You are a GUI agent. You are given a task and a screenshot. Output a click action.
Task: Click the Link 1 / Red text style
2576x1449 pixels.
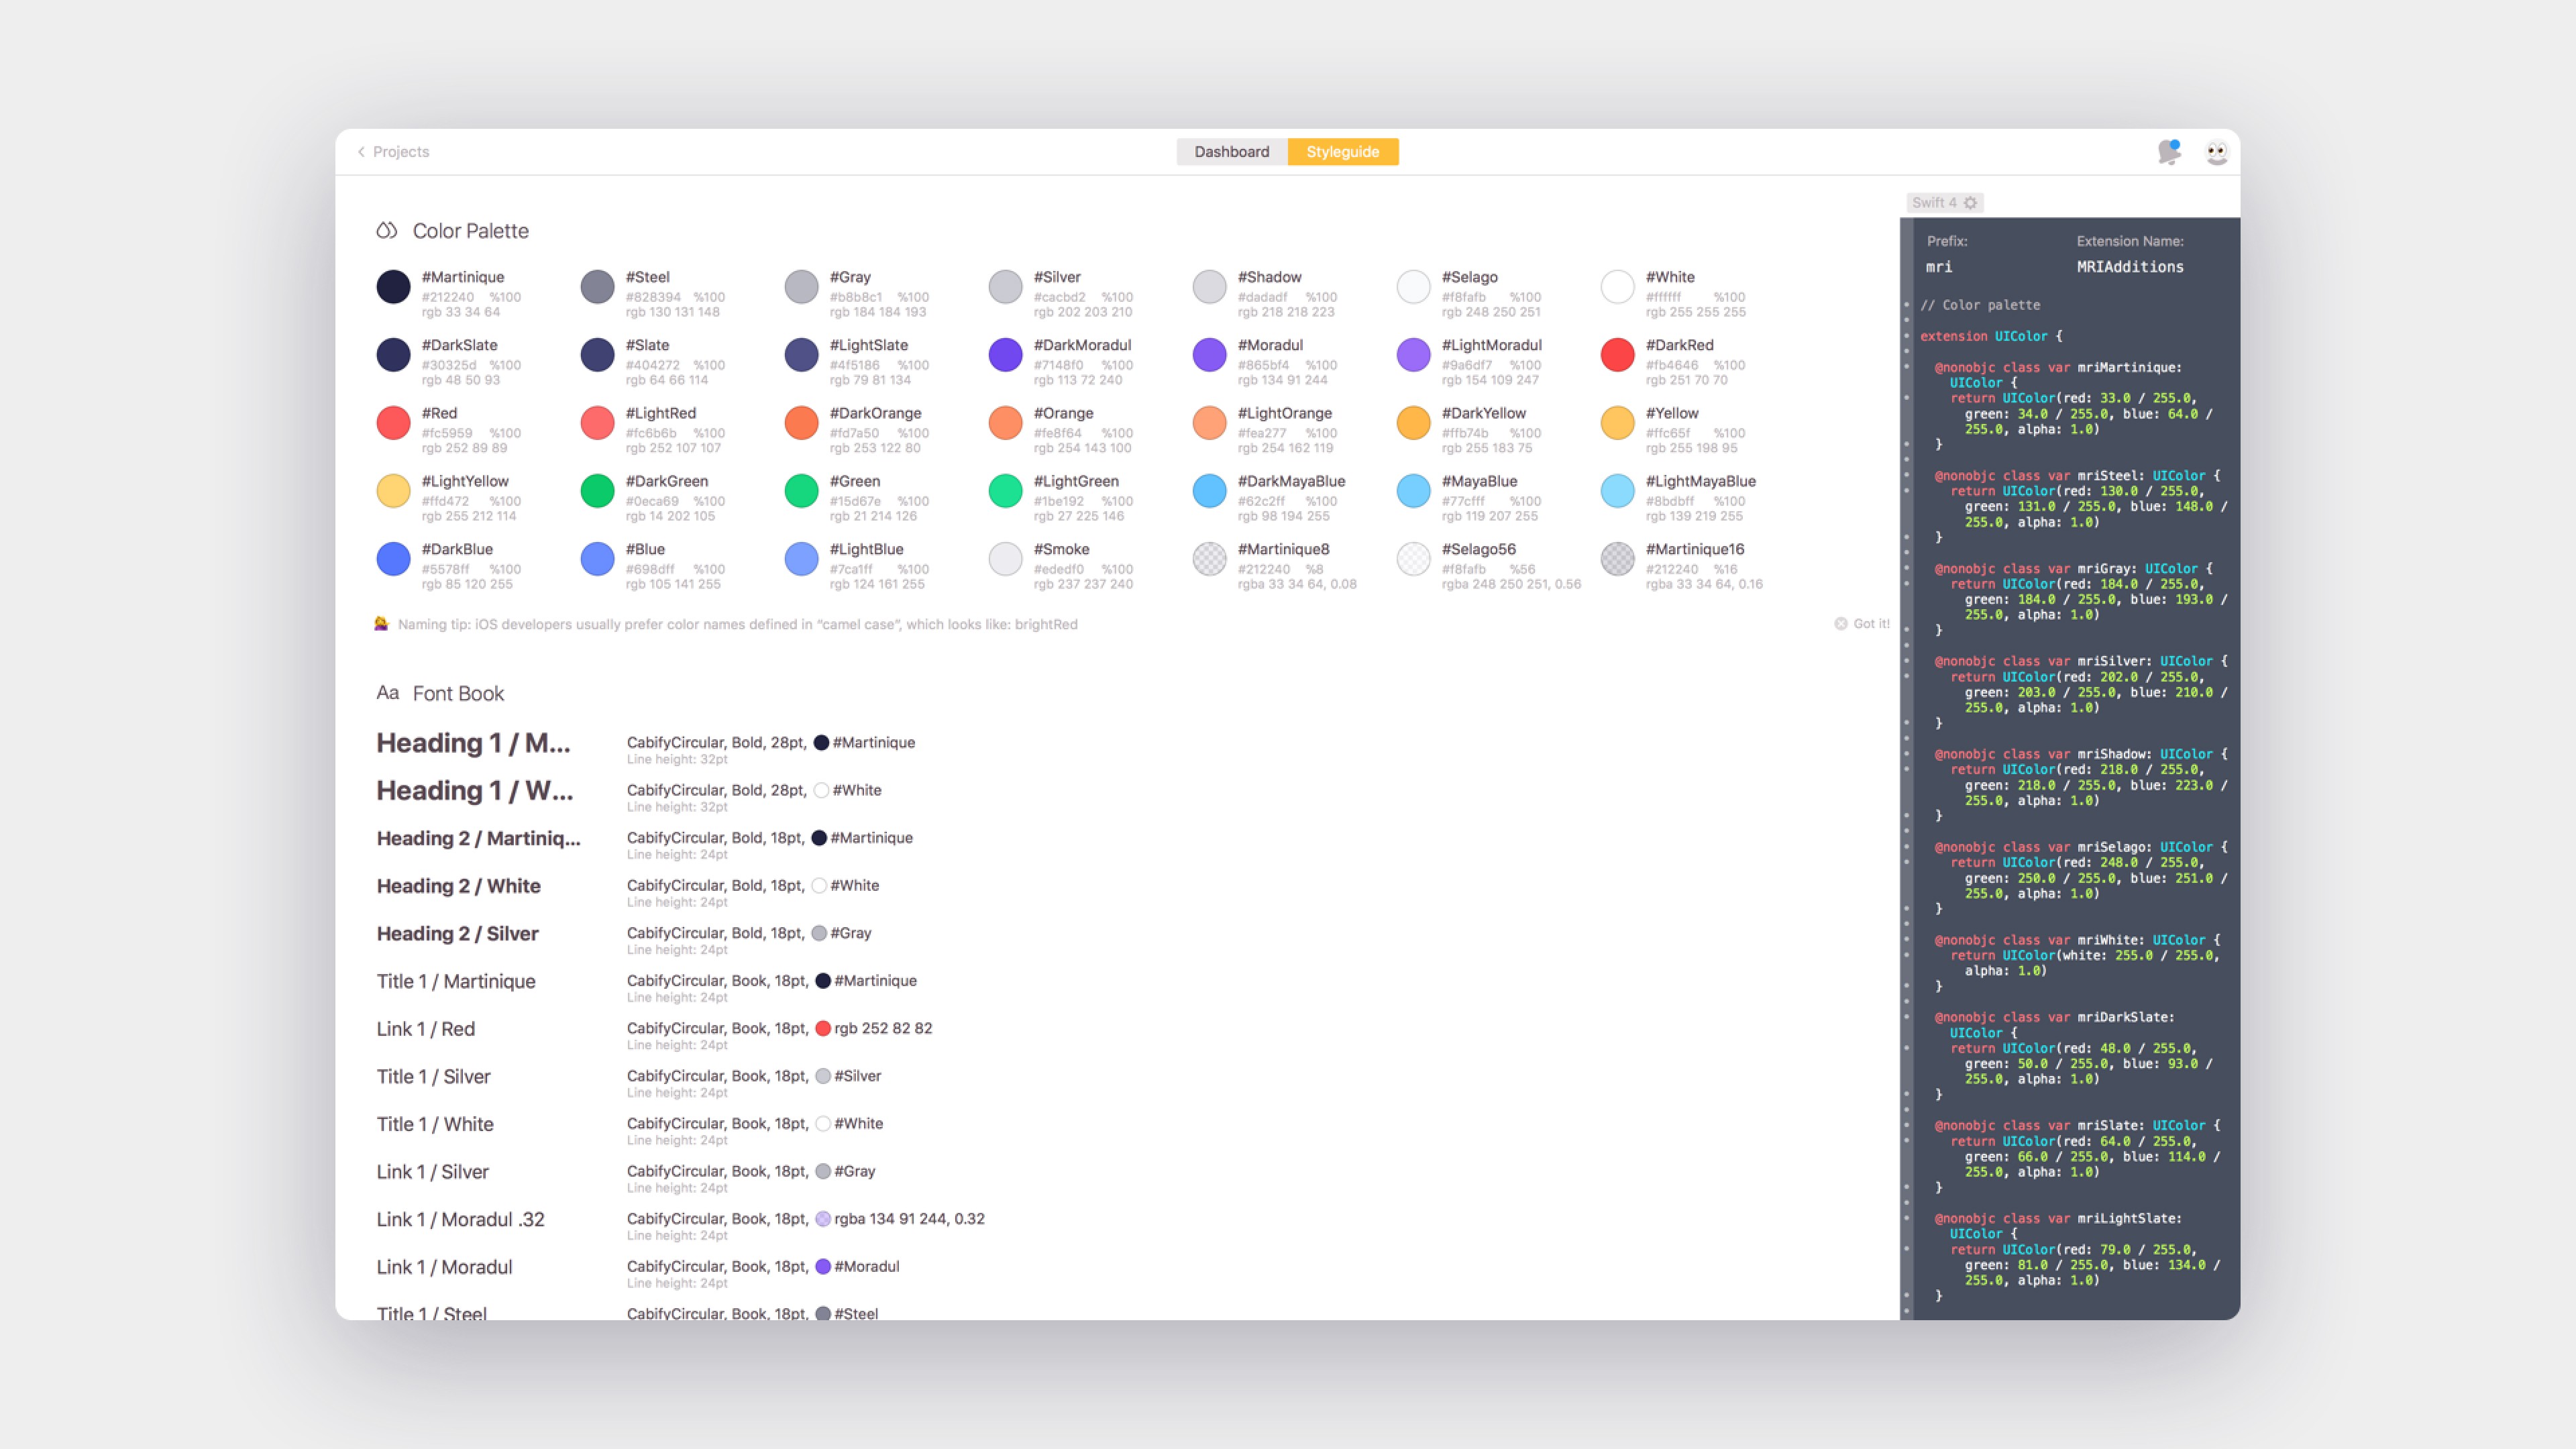426,1029
